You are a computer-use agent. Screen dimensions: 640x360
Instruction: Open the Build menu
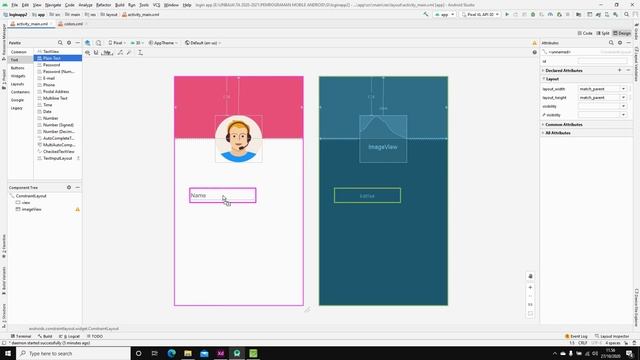pyautogui.click(x=120, y=5)
